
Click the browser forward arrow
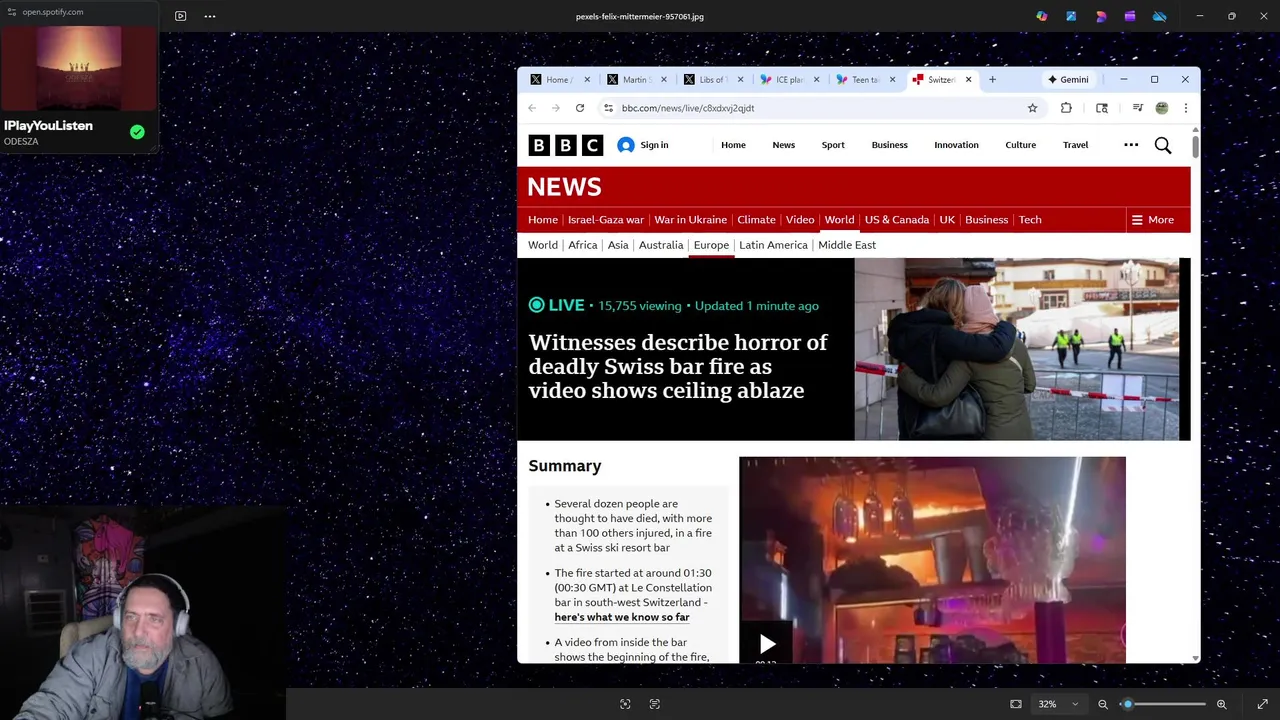(x=556, y=108)
